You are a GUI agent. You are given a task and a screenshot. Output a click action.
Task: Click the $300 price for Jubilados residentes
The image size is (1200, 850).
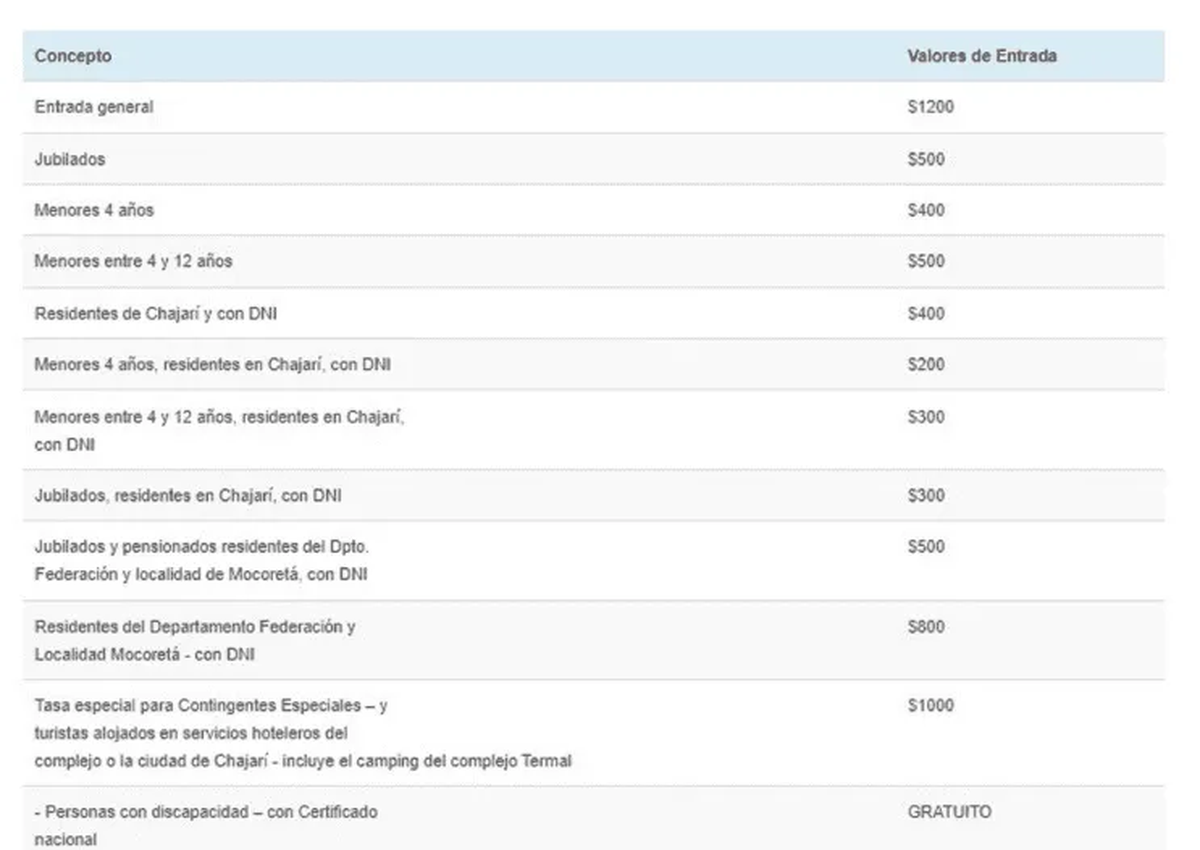pyautogui.click(x=926, y=495)
